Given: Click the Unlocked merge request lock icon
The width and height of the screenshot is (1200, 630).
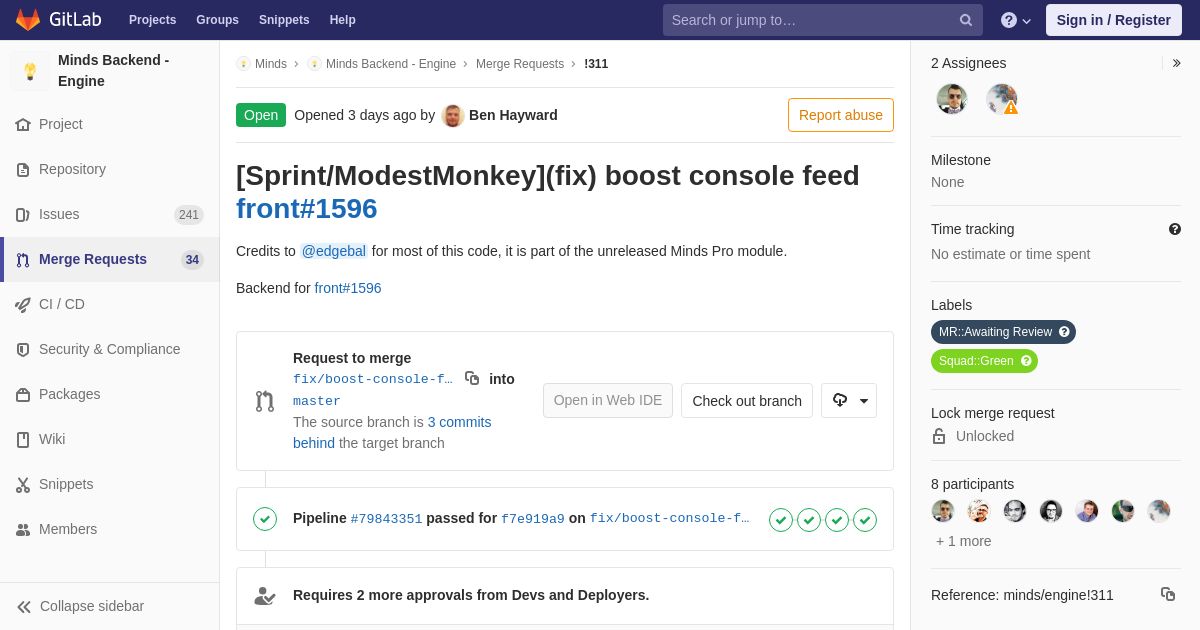Looking at the screenshot, I should click(939, 436).
